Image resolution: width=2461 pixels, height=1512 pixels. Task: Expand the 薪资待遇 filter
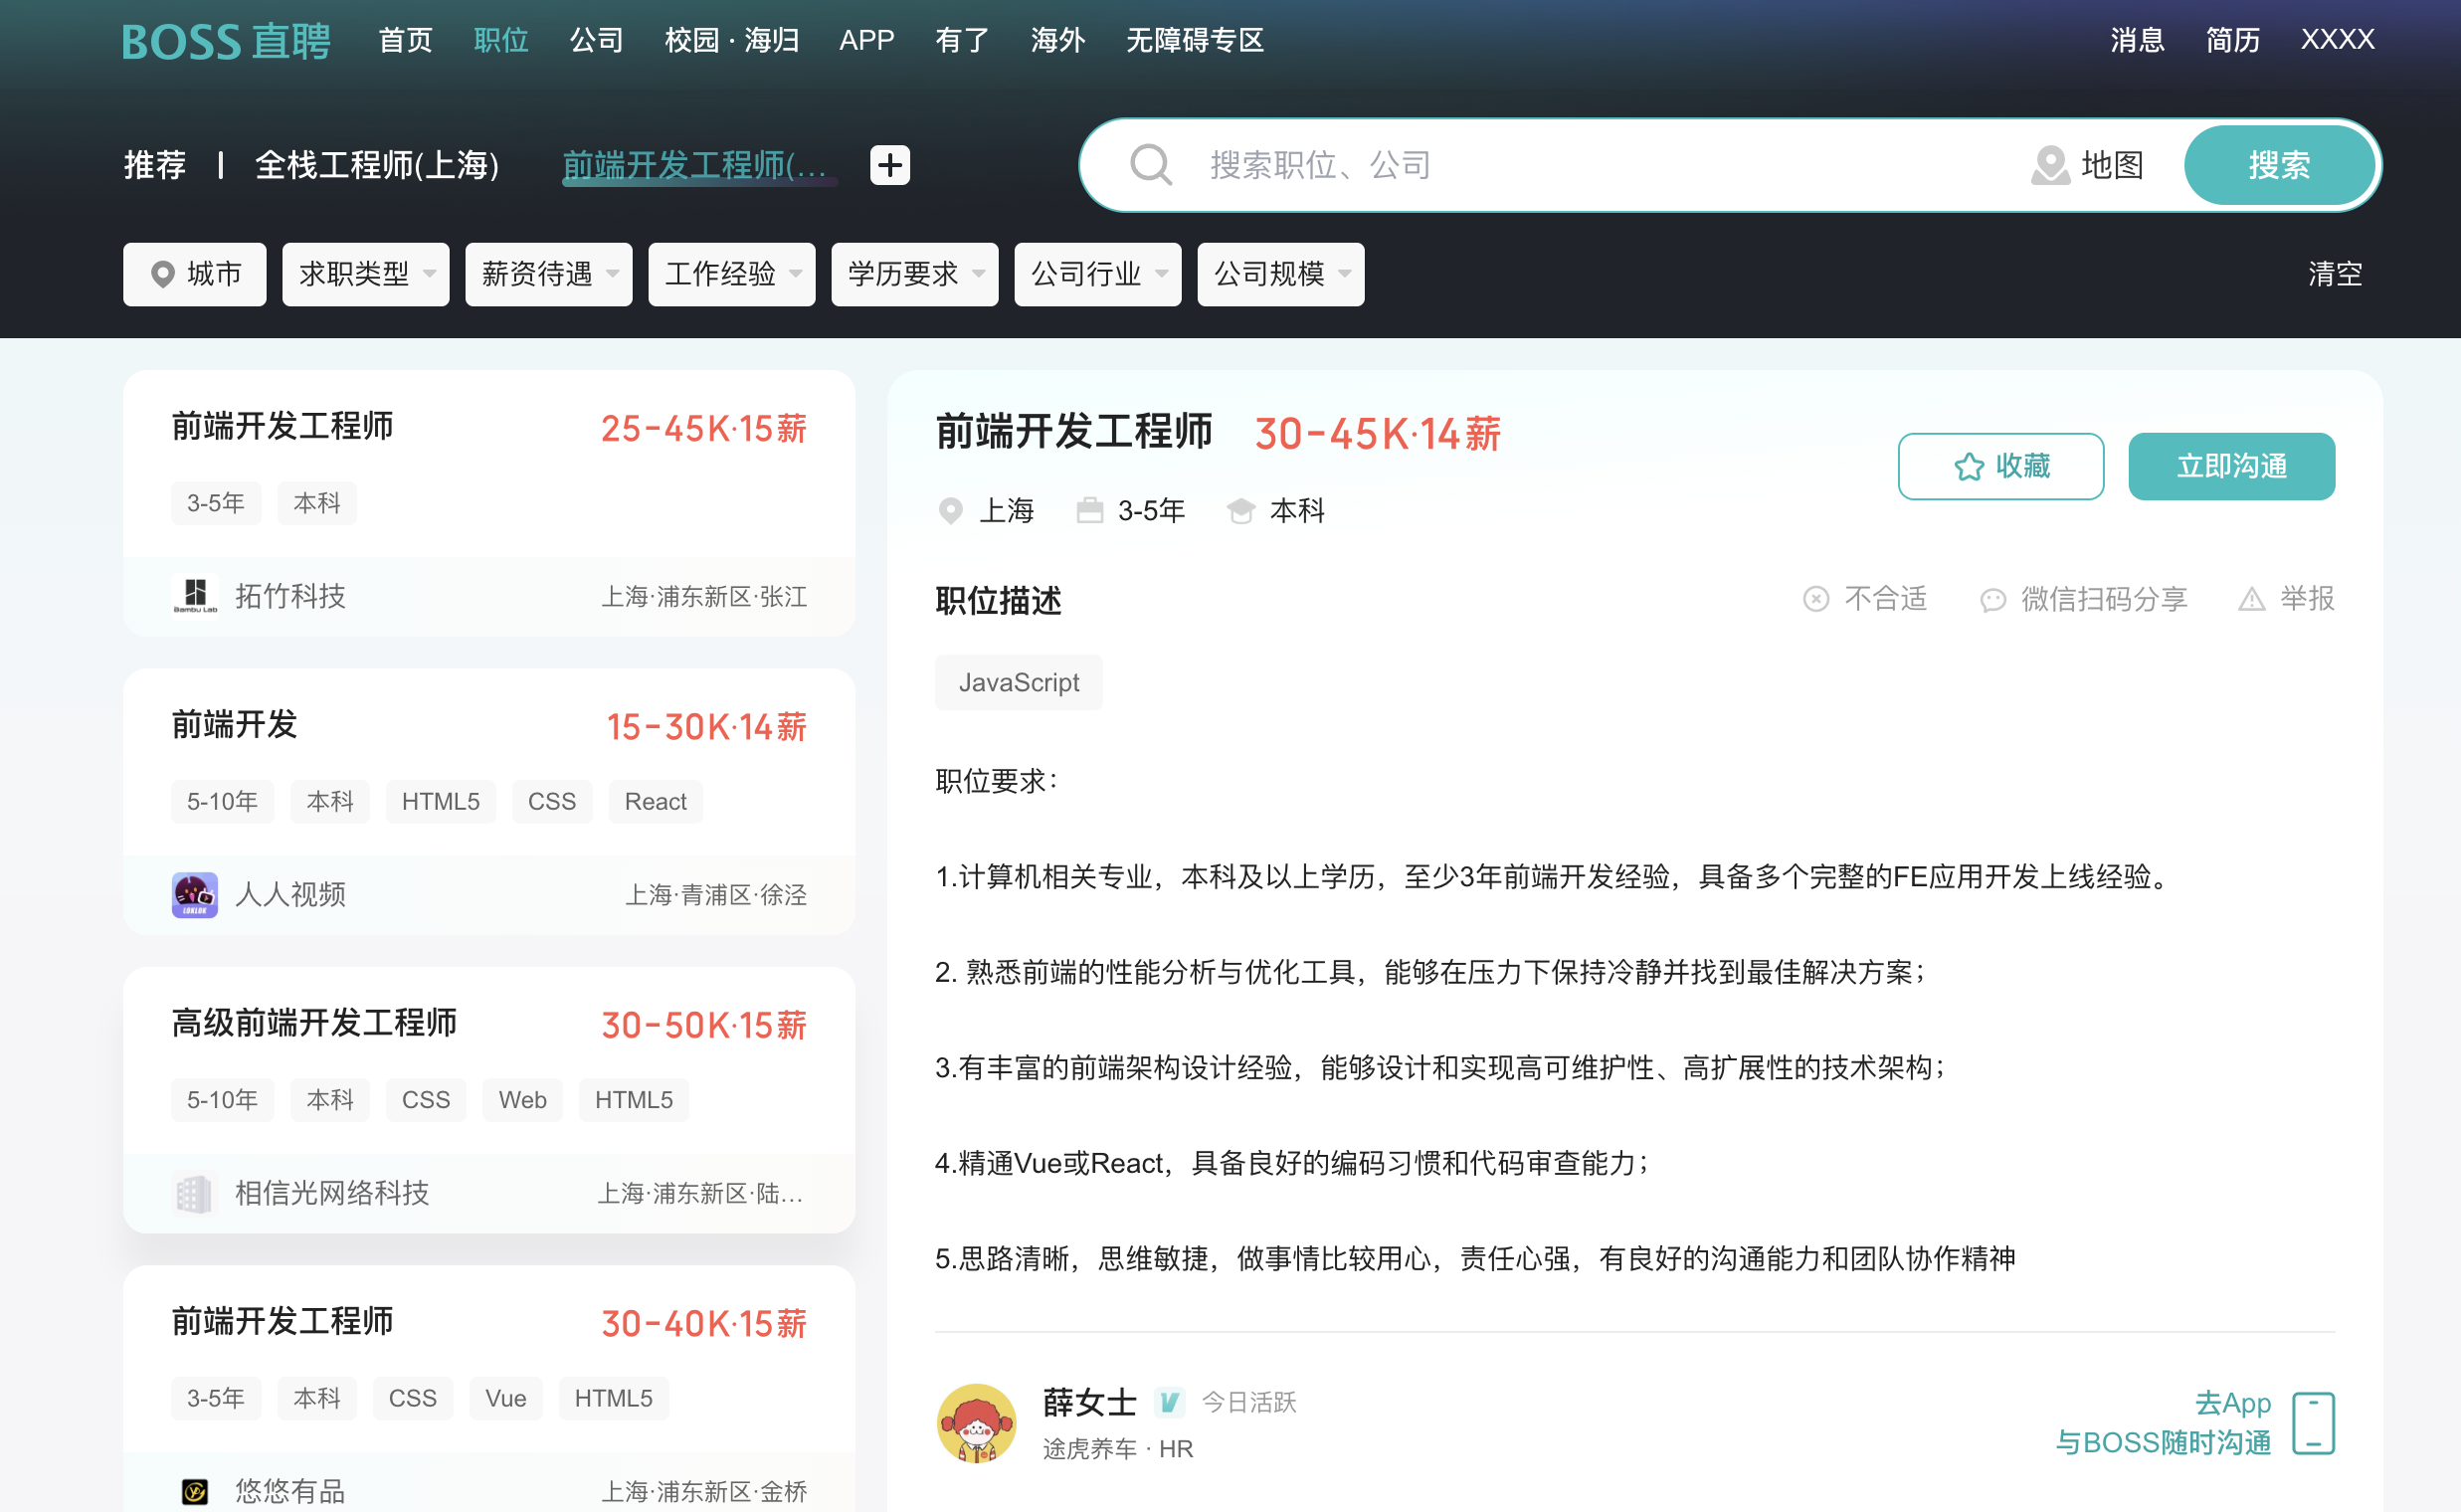click(547, 274)
